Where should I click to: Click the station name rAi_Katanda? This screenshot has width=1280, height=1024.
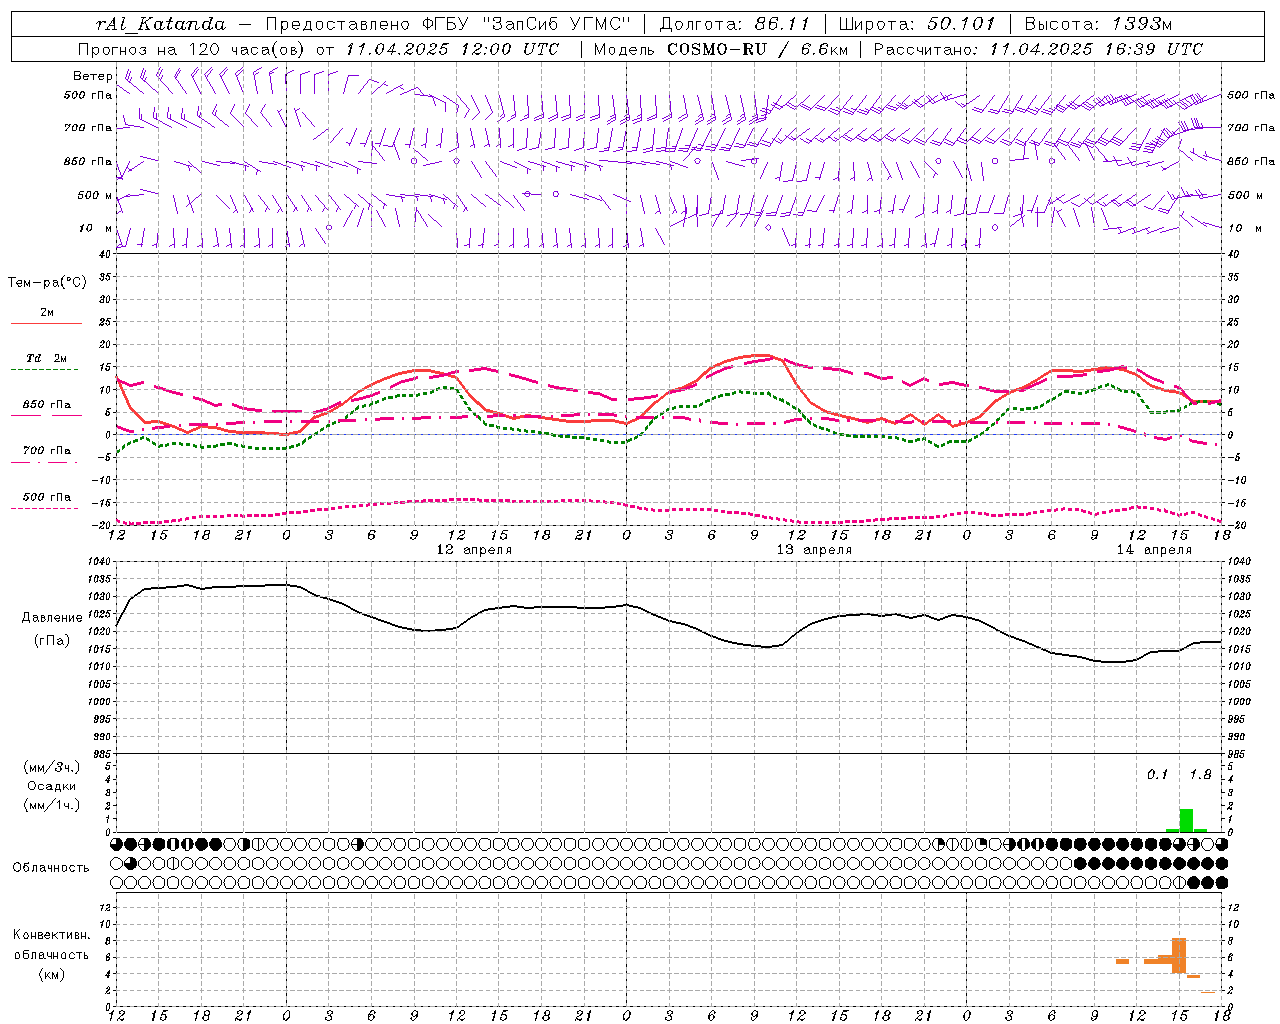point(161,24)
